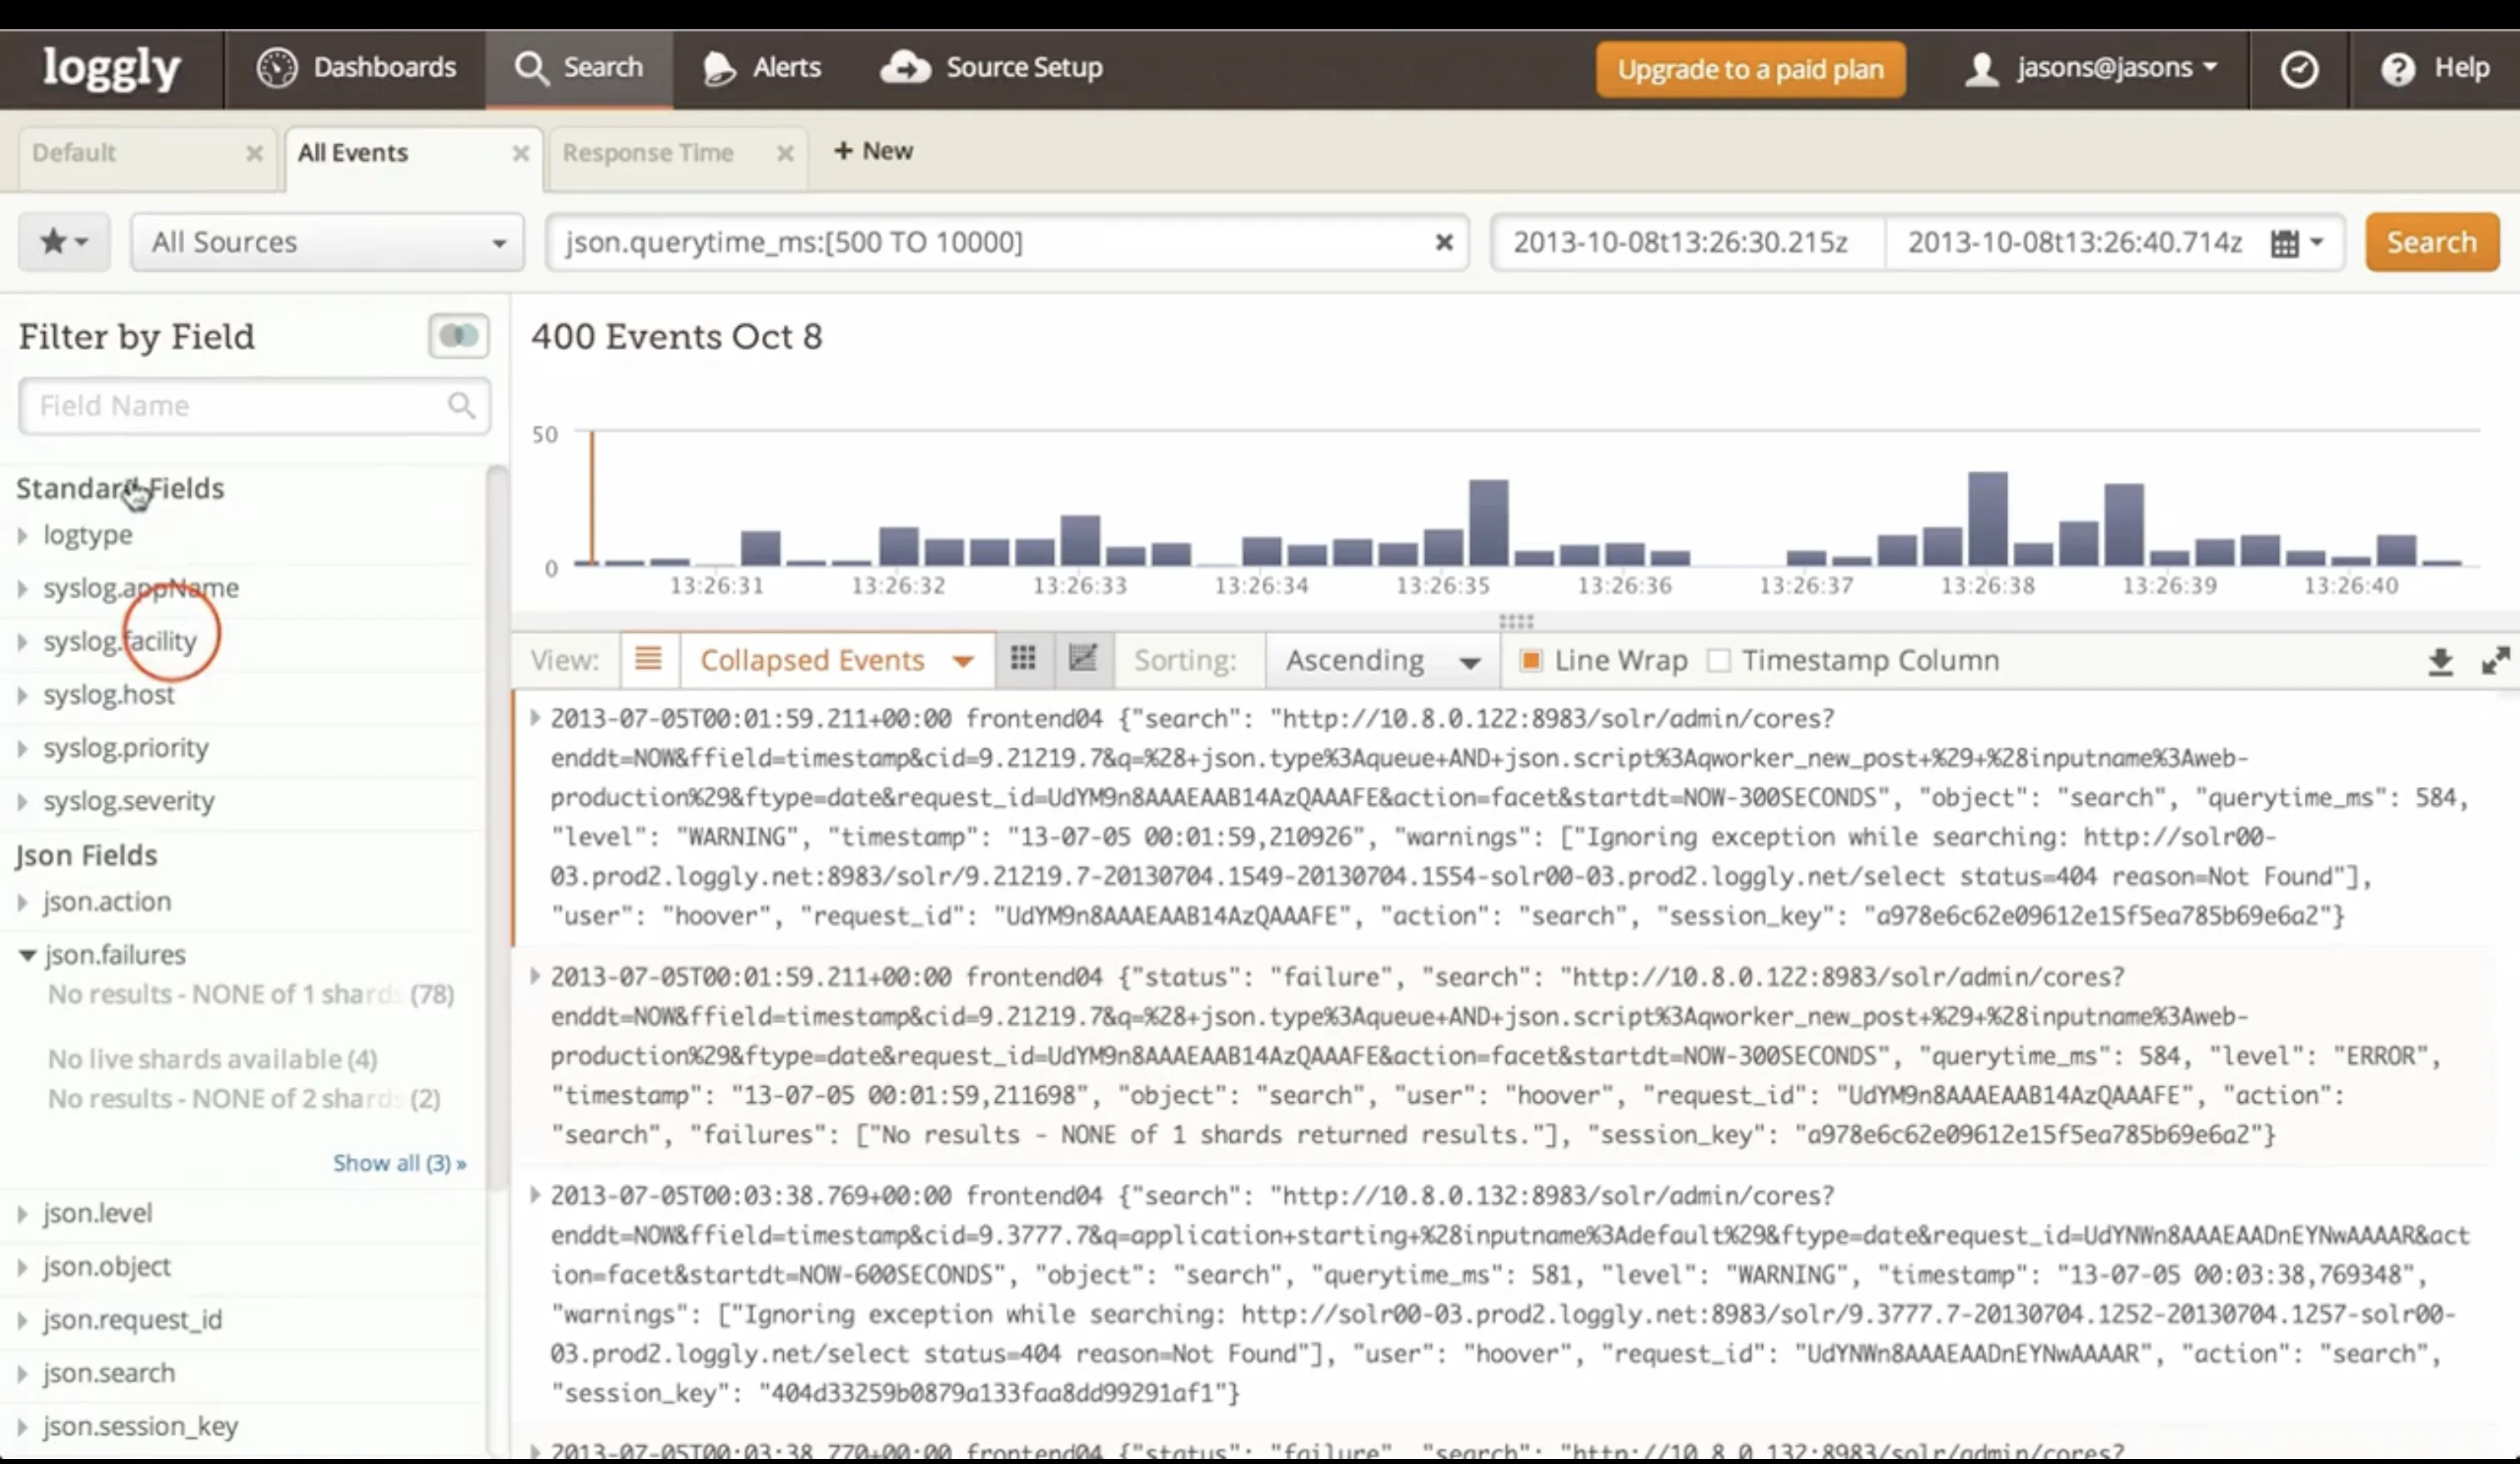
Task: Switch to grid view icon
Action: (1022, 659)
